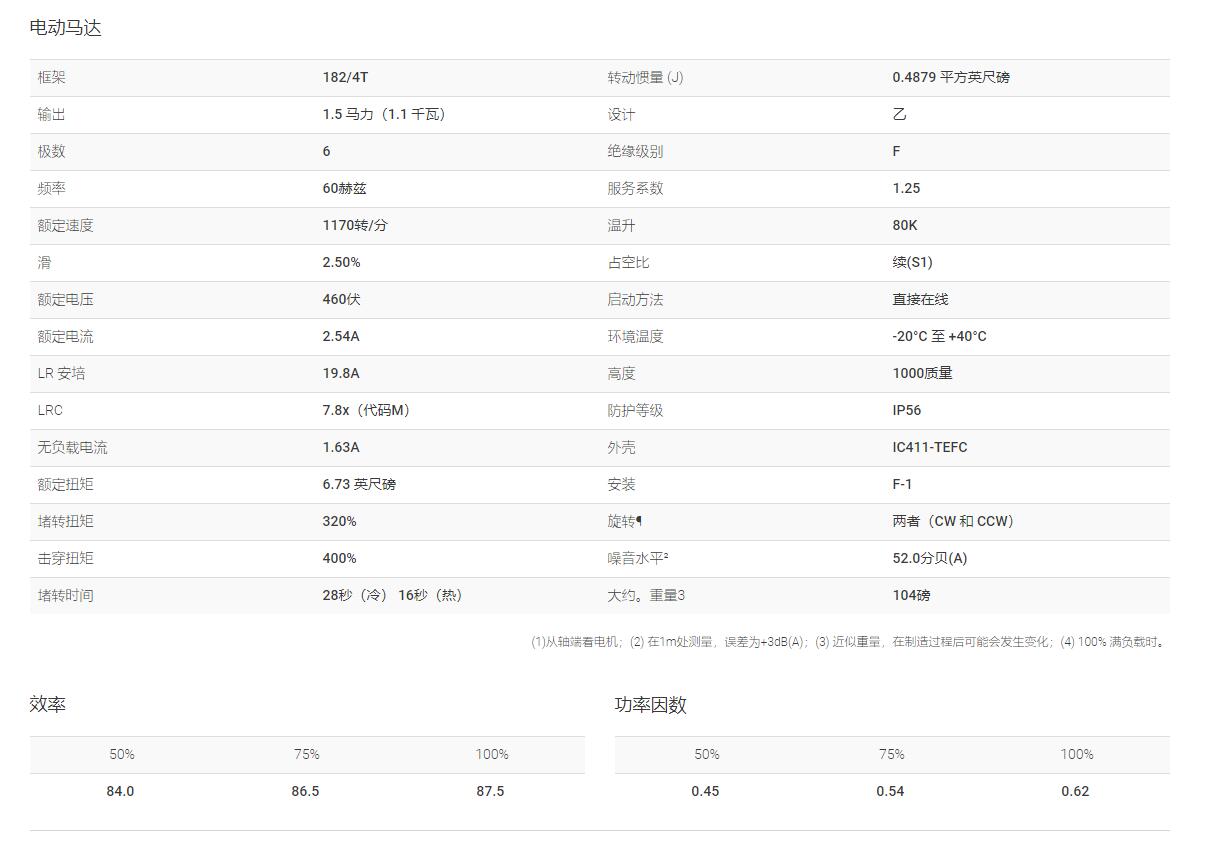Select enclosure value IC411-TEFC
This screenshot has width=1216, height=846.
(x=930, y=447)
